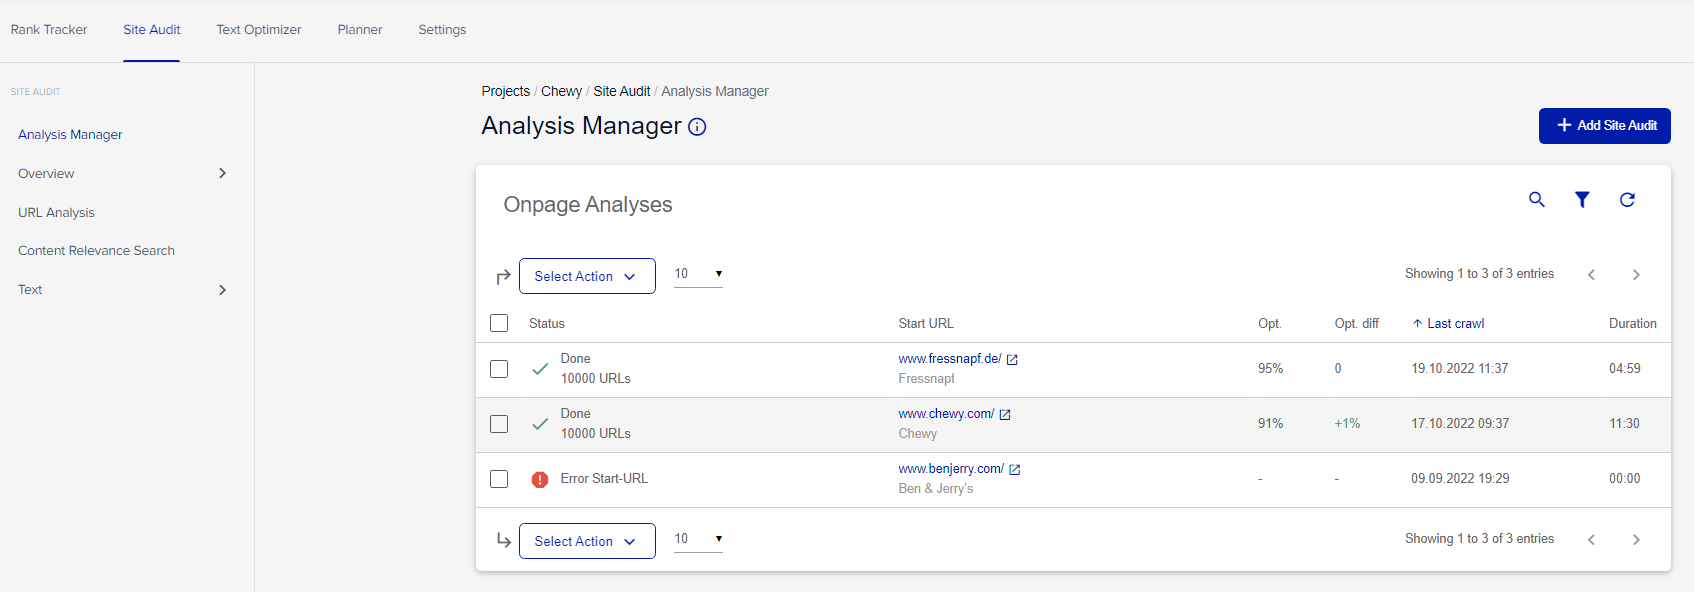Open the filter icon in Onpage Analyses
The height and width of the screenshot is (592, 1694).
point(1582,200)
